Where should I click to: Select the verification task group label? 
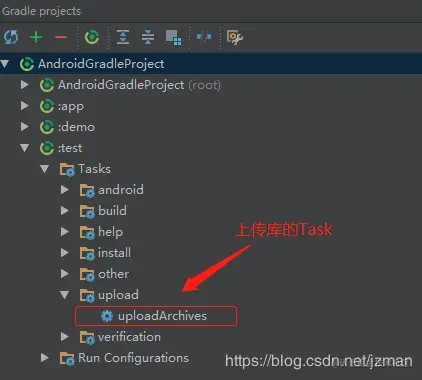(129, 337)
